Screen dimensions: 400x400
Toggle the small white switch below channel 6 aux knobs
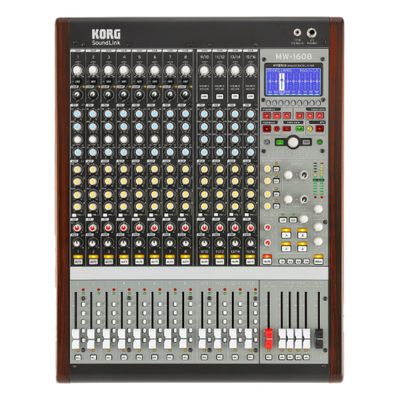click(152, 215)
